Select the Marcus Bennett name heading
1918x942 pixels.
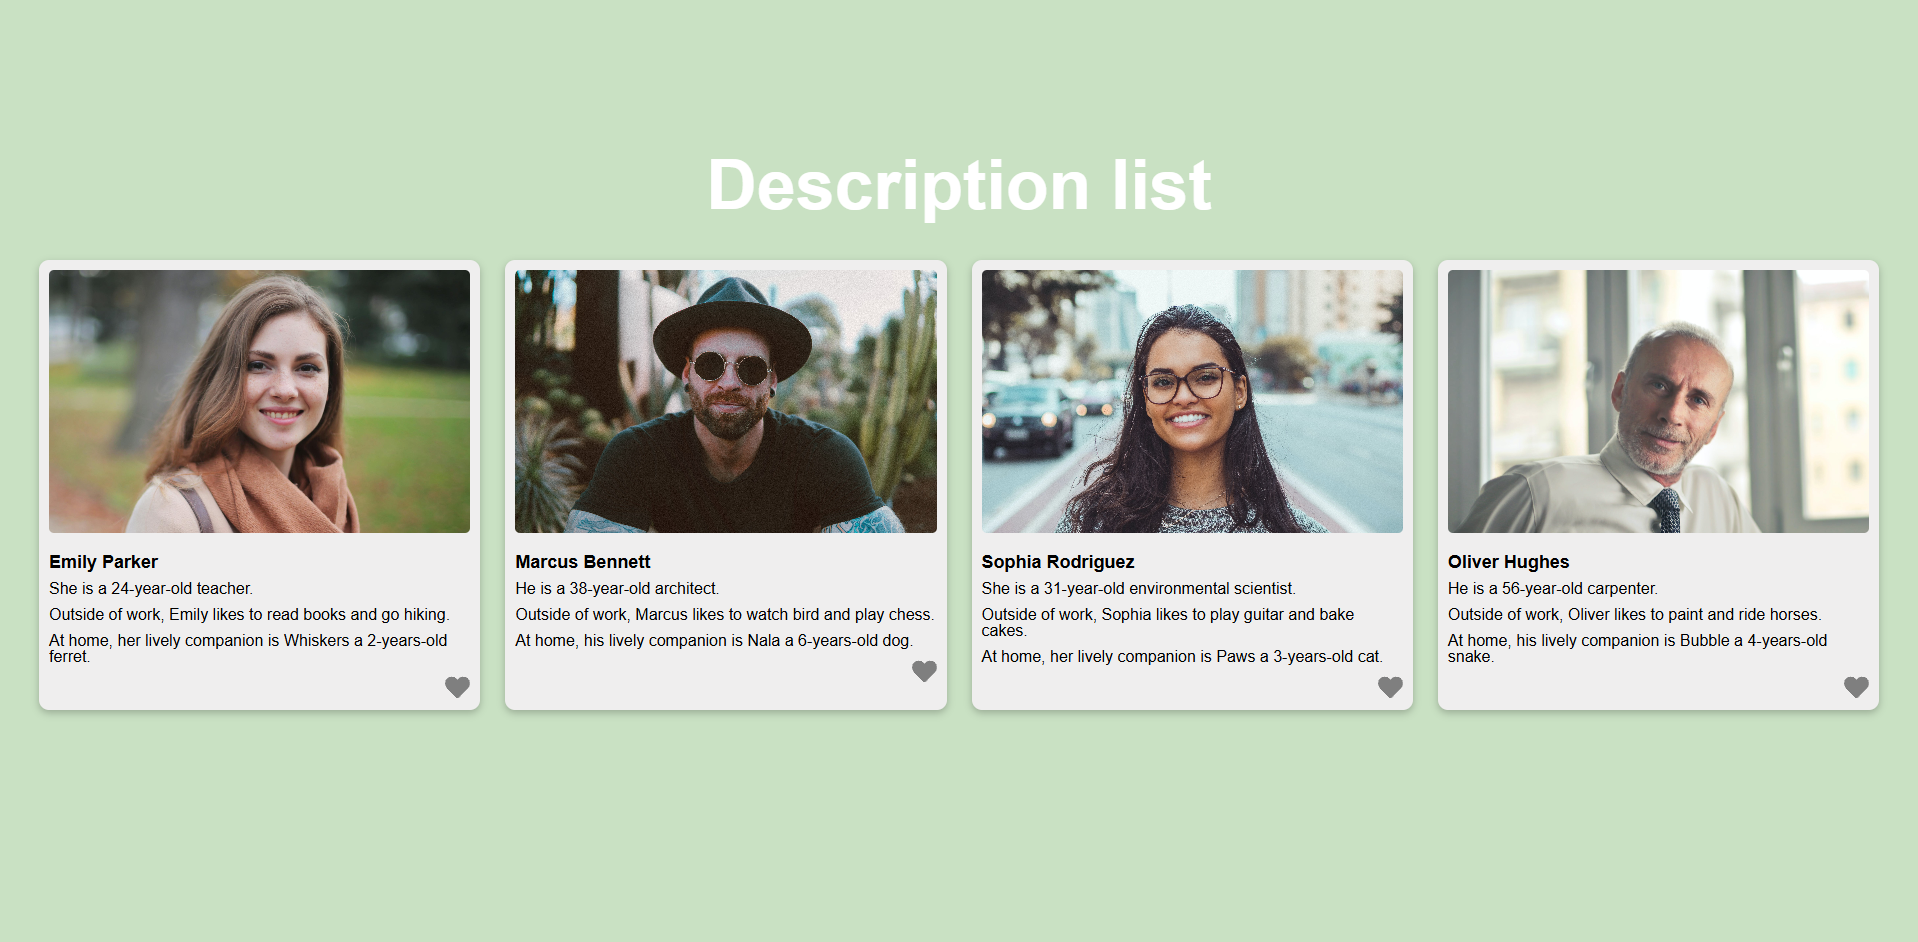(x=583, y=562)
